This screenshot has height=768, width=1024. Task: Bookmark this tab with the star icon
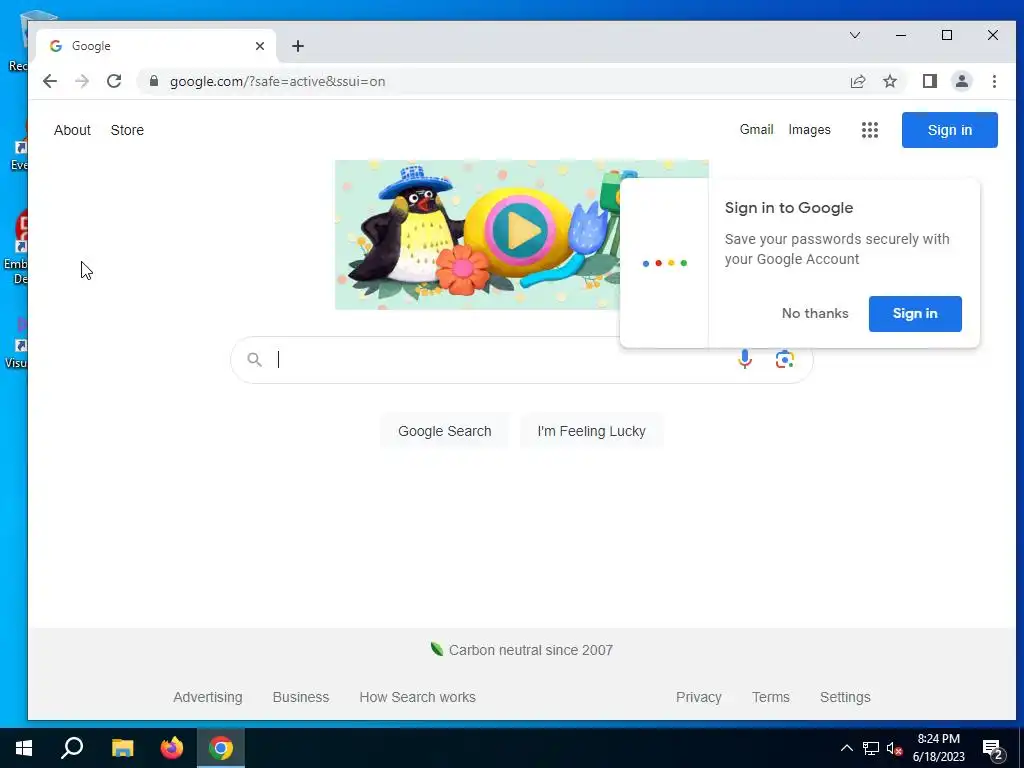(889, 81)
